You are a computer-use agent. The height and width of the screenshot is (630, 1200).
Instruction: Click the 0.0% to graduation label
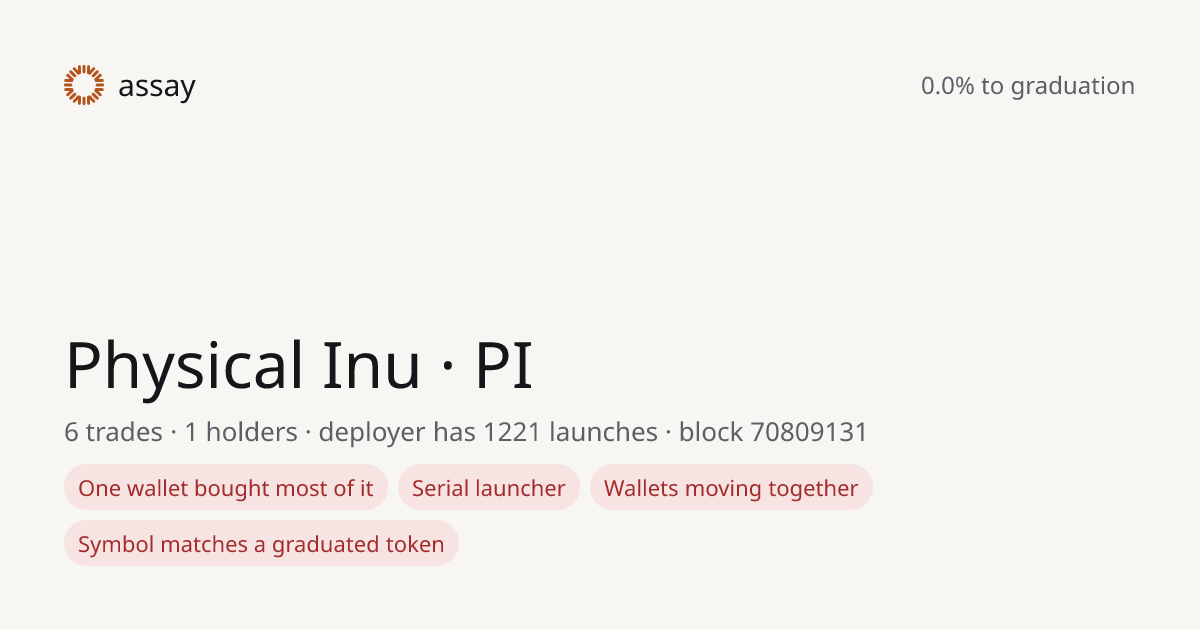1028,86
